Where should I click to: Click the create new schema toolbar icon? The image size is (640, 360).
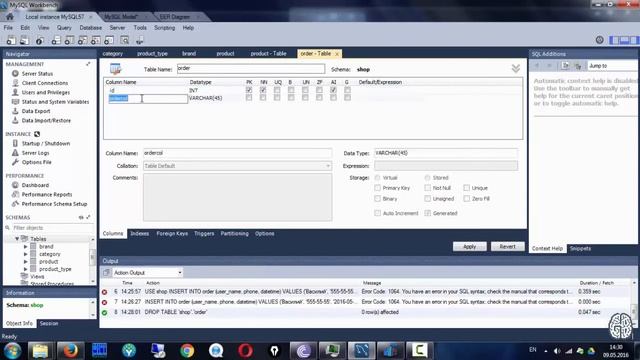click(x=56, y=40)
